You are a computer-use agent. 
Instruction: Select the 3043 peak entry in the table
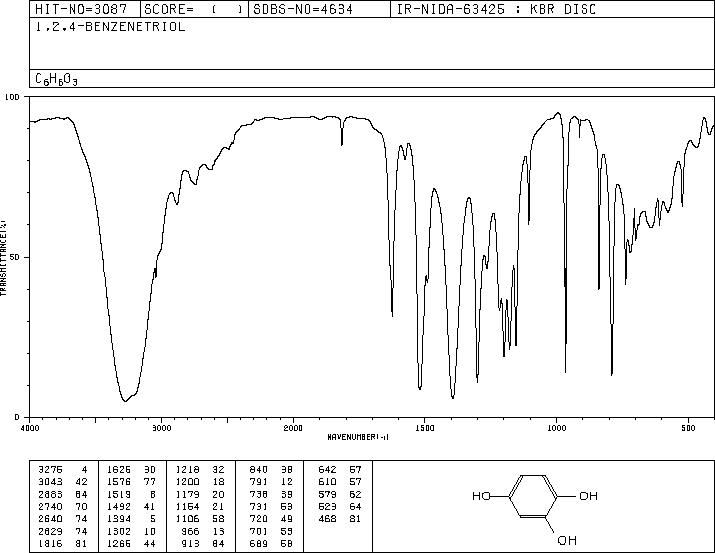coord(62,482)
